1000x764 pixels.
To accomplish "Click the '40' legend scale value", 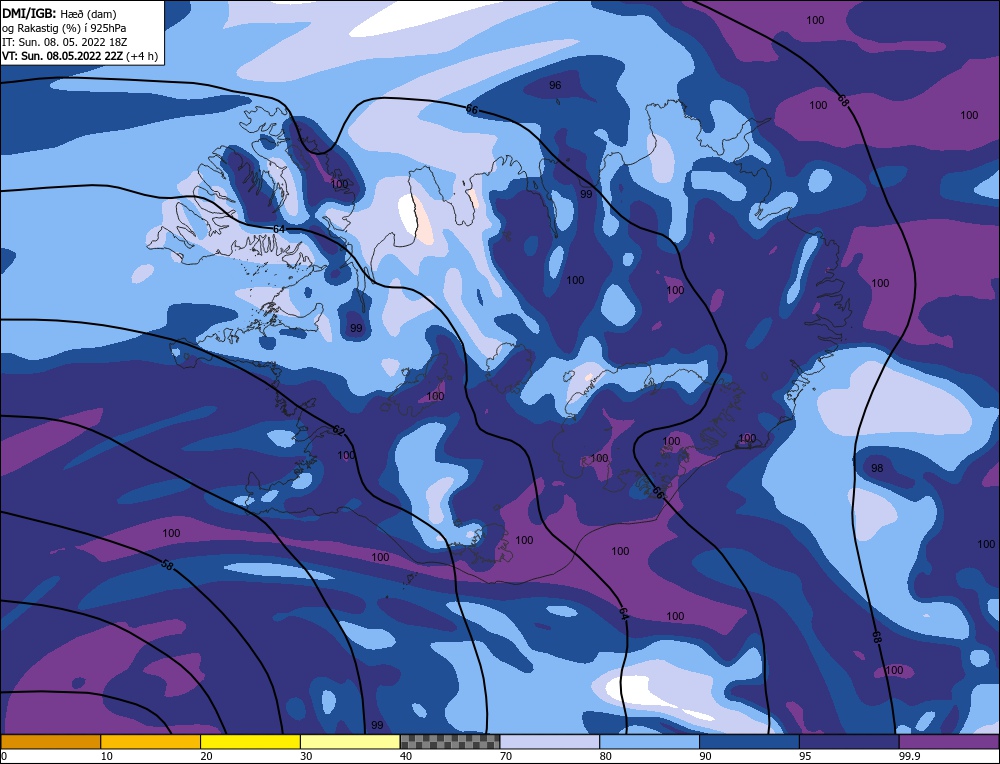I will (x=406, y=756).
